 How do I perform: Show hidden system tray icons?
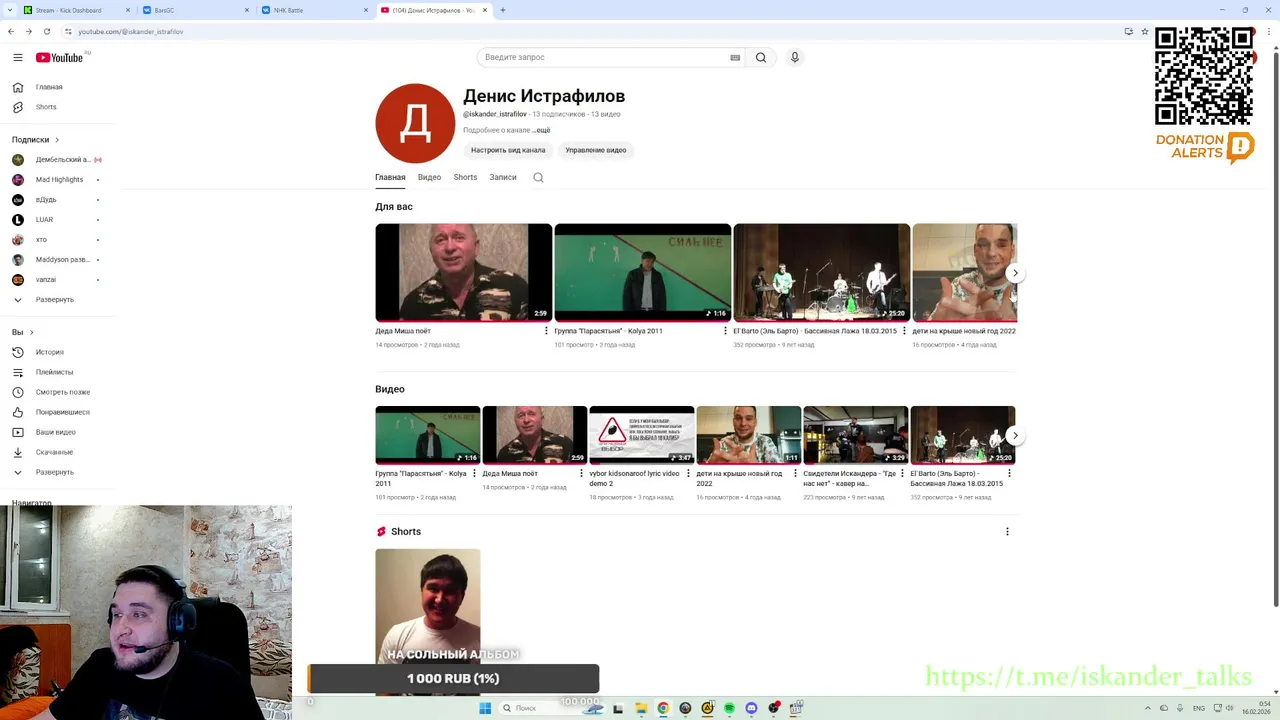[1147, 708]
